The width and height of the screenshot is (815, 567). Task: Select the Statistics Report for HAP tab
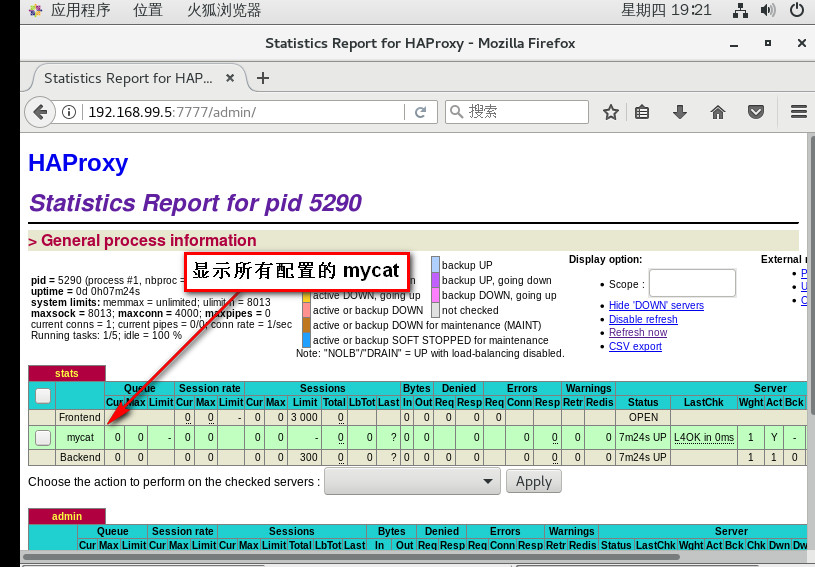(128, 78)
